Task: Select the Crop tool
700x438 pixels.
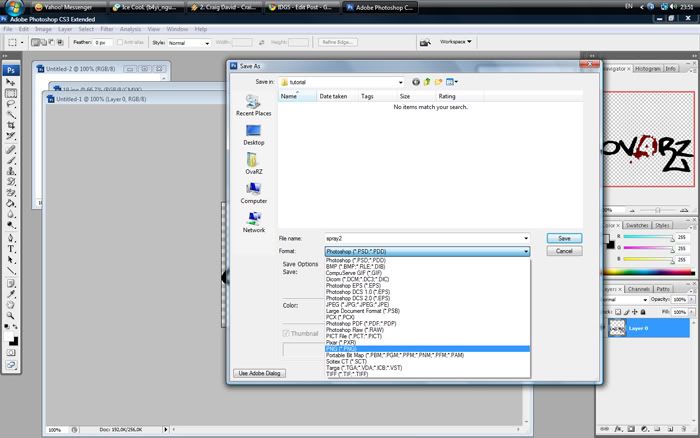Action: [11, 125]
